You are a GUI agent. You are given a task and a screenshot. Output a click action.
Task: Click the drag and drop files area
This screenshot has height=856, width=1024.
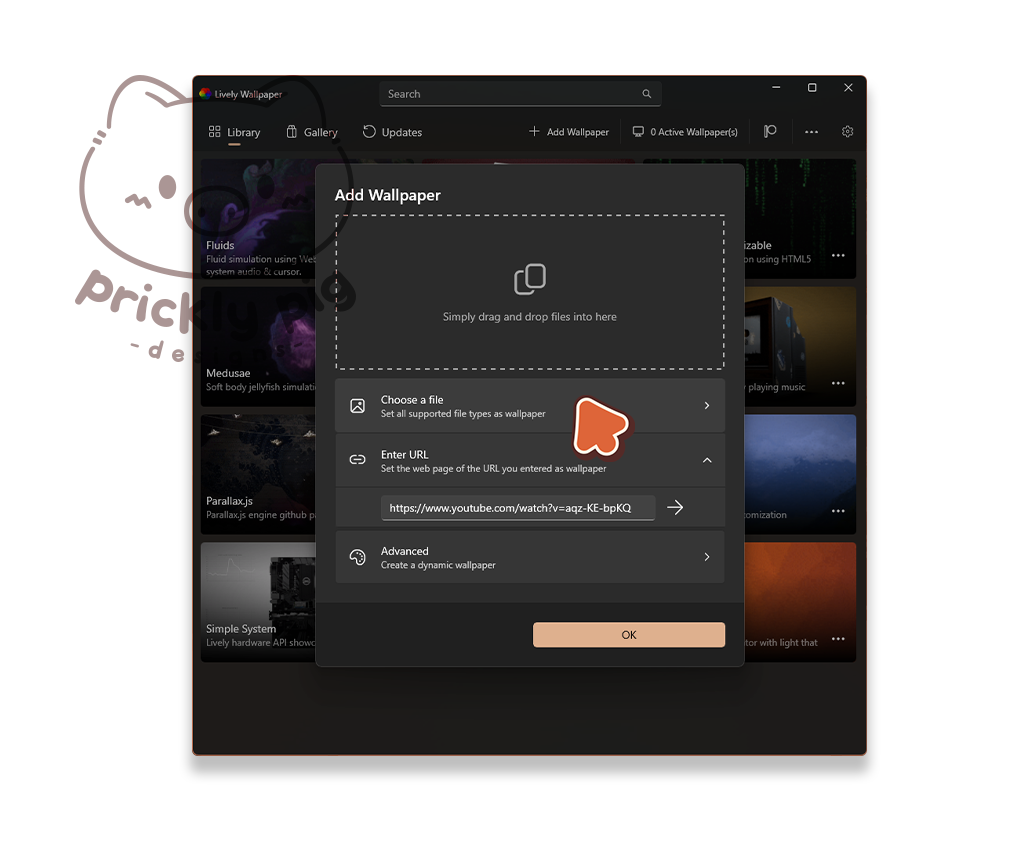(x=530, y=292)
